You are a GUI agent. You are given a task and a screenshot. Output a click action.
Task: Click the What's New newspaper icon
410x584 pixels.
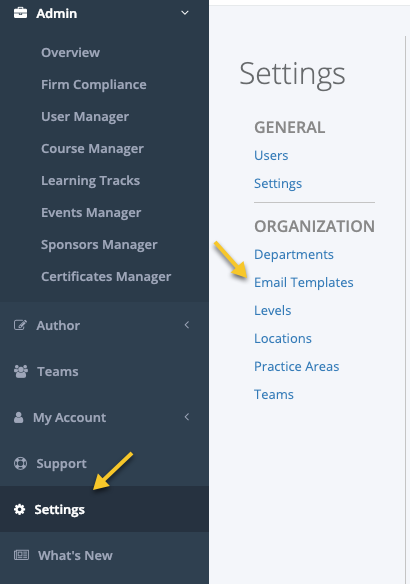pyautogui.click(x=21, y=555)
